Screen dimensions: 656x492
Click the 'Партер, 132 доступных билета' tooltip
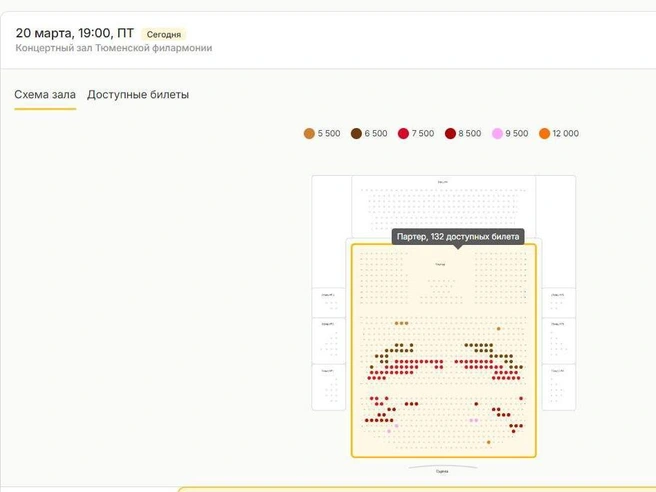pyautogui.click(x=458, y=237)
